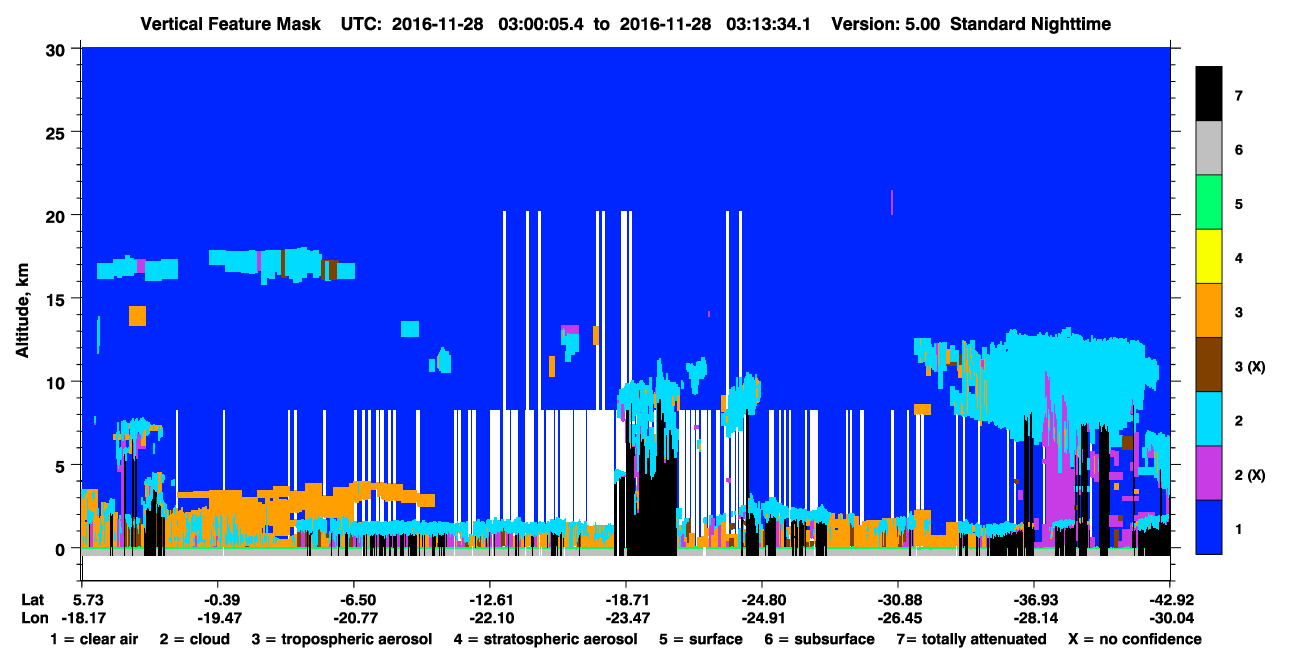The width and height of the screenshot is (1300, 667).
Task: Click the '2 = cloud' legend text
Action: pos(194,639)
